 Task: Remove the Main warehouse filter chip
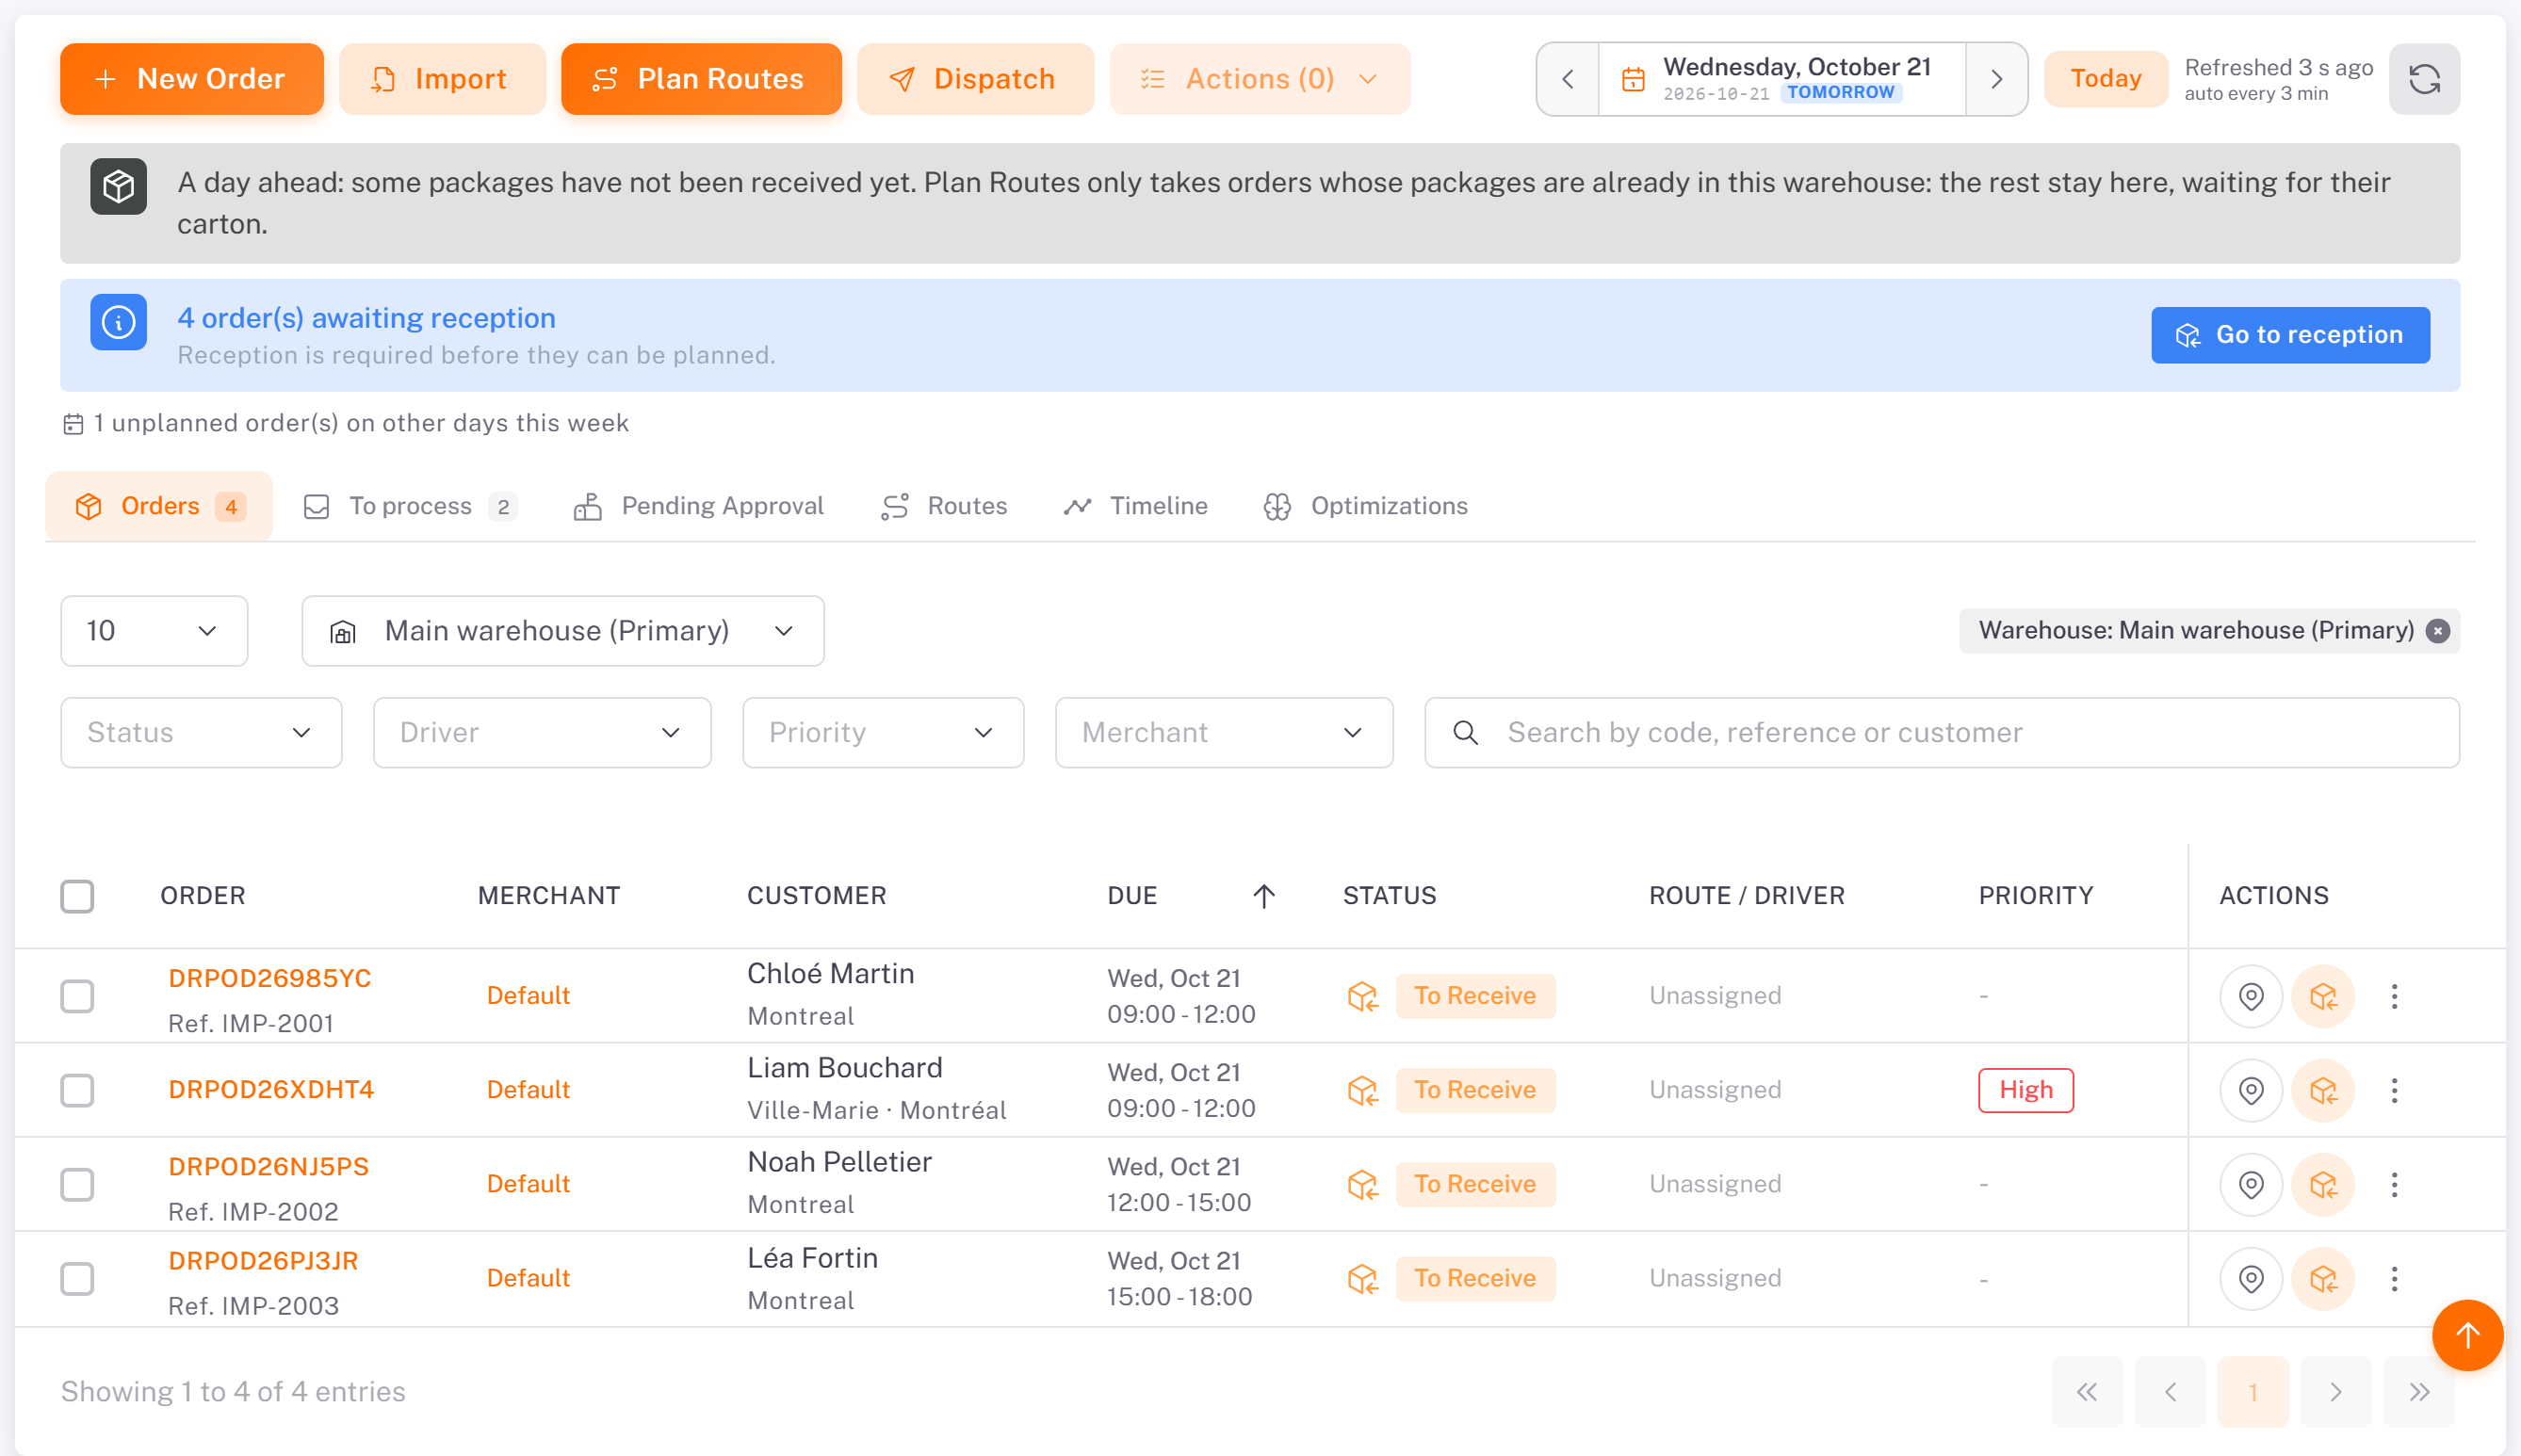(2438, 631)
